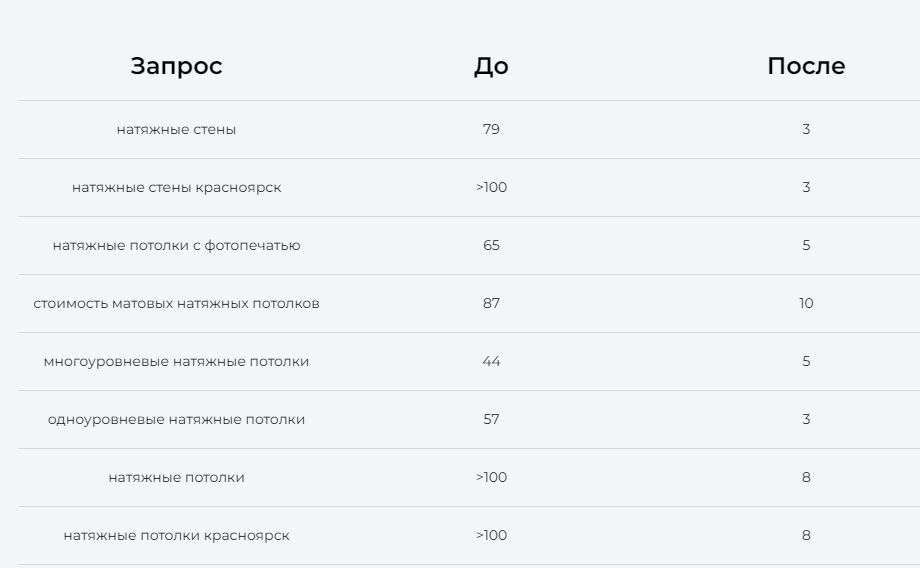This screenshot has height=568, width=920.
Task: Click 'После' value for 'многоуровневые натяжные потолки'
Action: coord(806,361)
